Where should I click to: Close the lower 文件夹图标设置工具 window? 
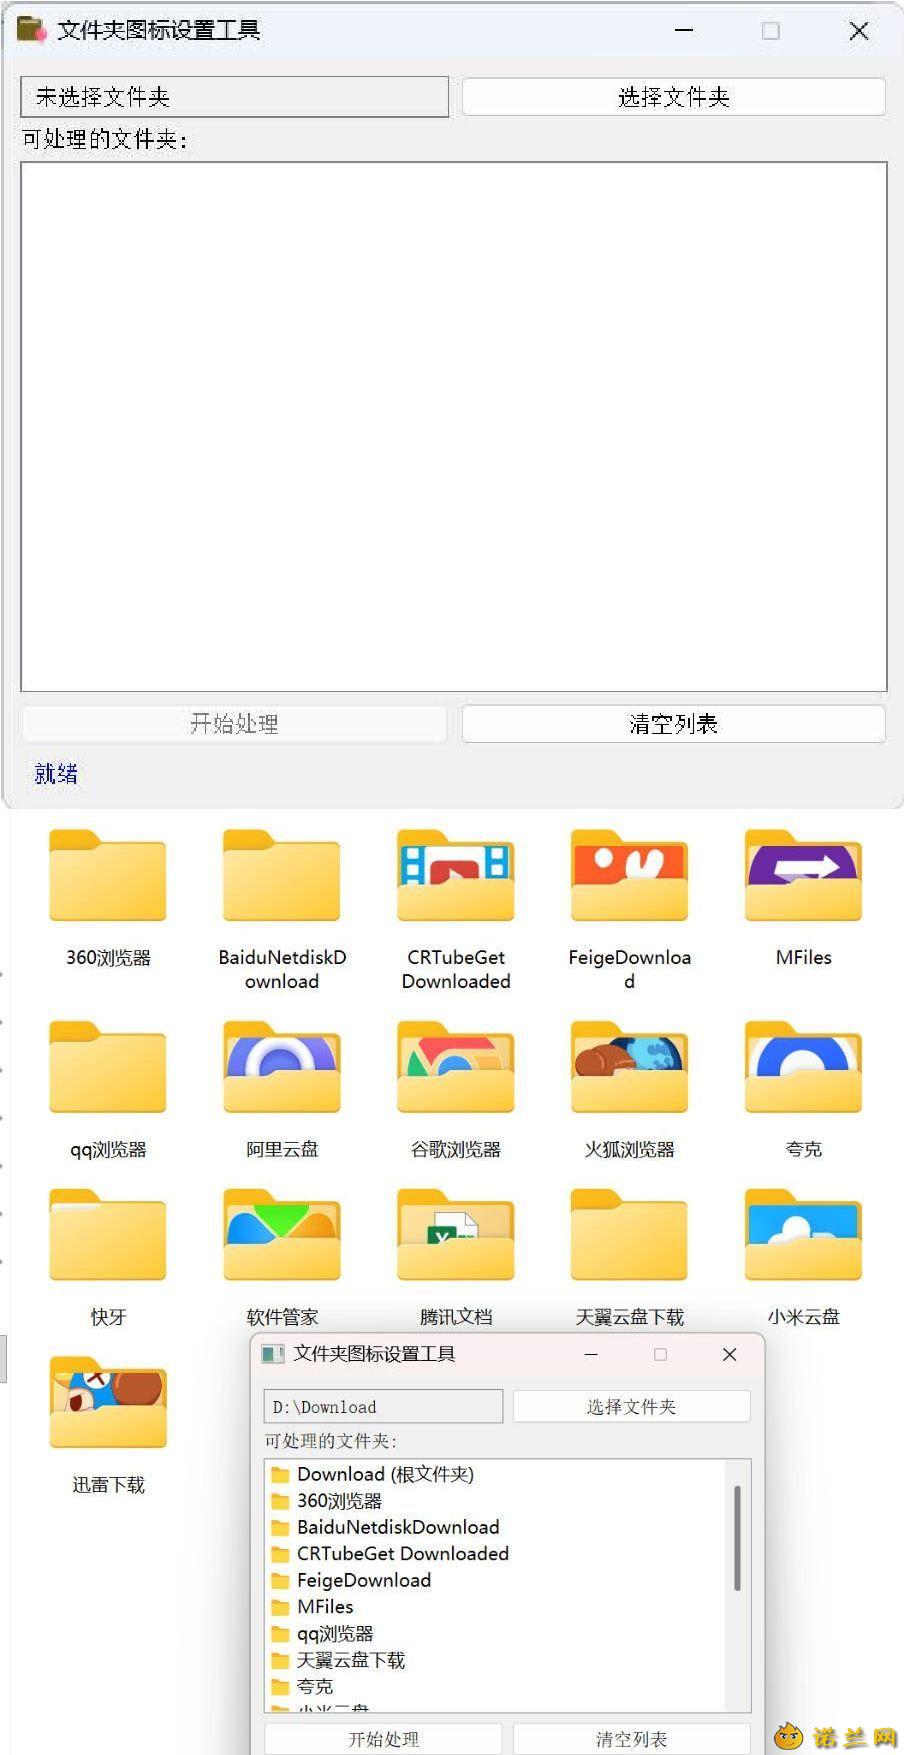click(729, 1354)
